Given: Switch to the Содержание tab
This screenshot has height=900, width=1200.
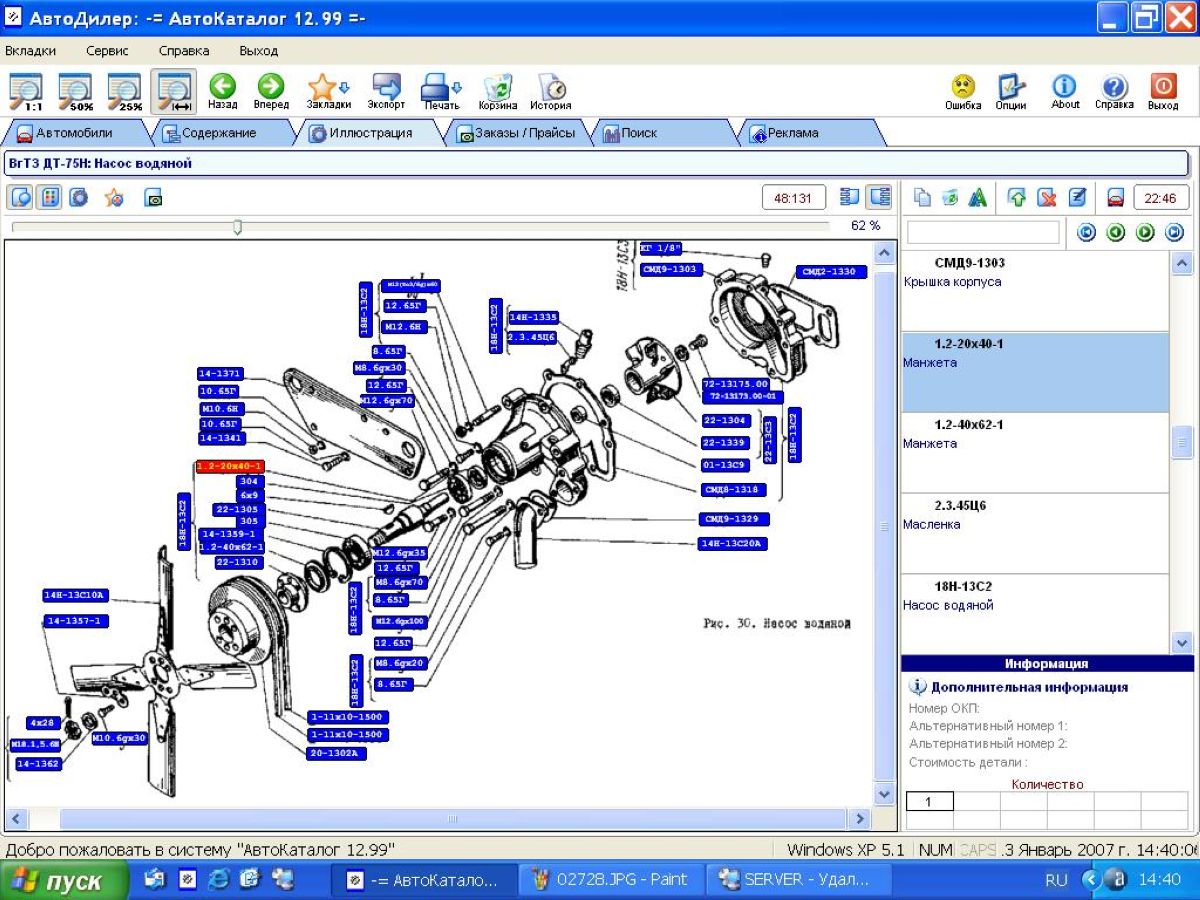Looking at the screenshot, I should click(220, 133).
